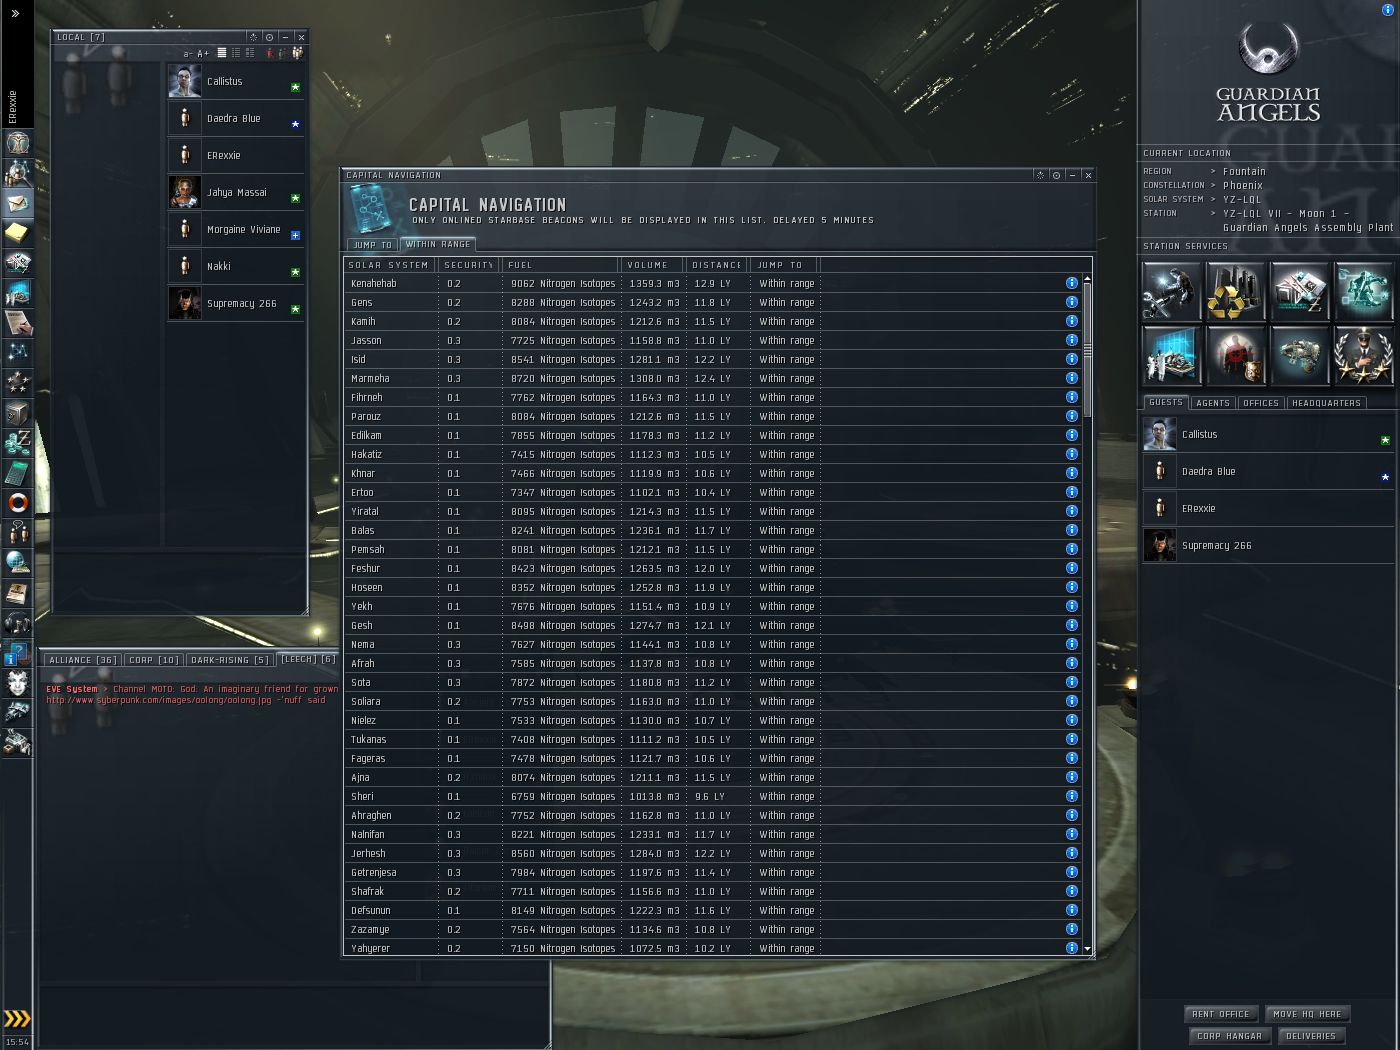Open the star map constellation icon
This screenshot has height=1050, width=1400.
(18, 353)
